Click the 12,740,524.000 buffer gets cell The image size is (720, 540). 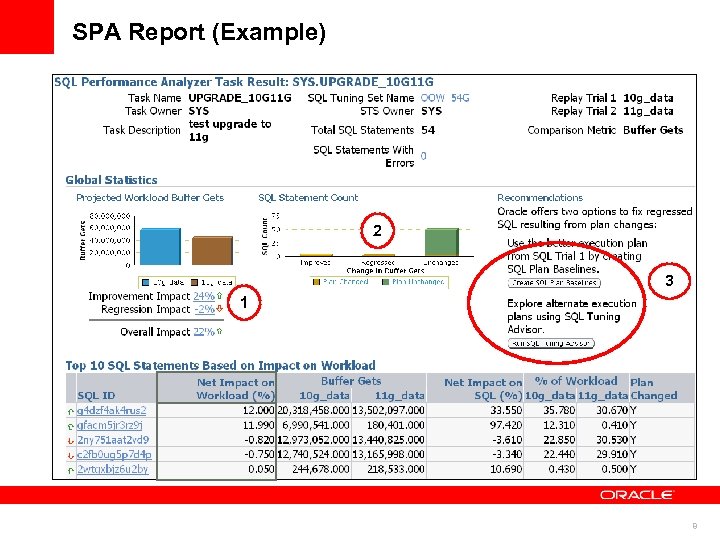pyautogui.click(x=313, y=455)
